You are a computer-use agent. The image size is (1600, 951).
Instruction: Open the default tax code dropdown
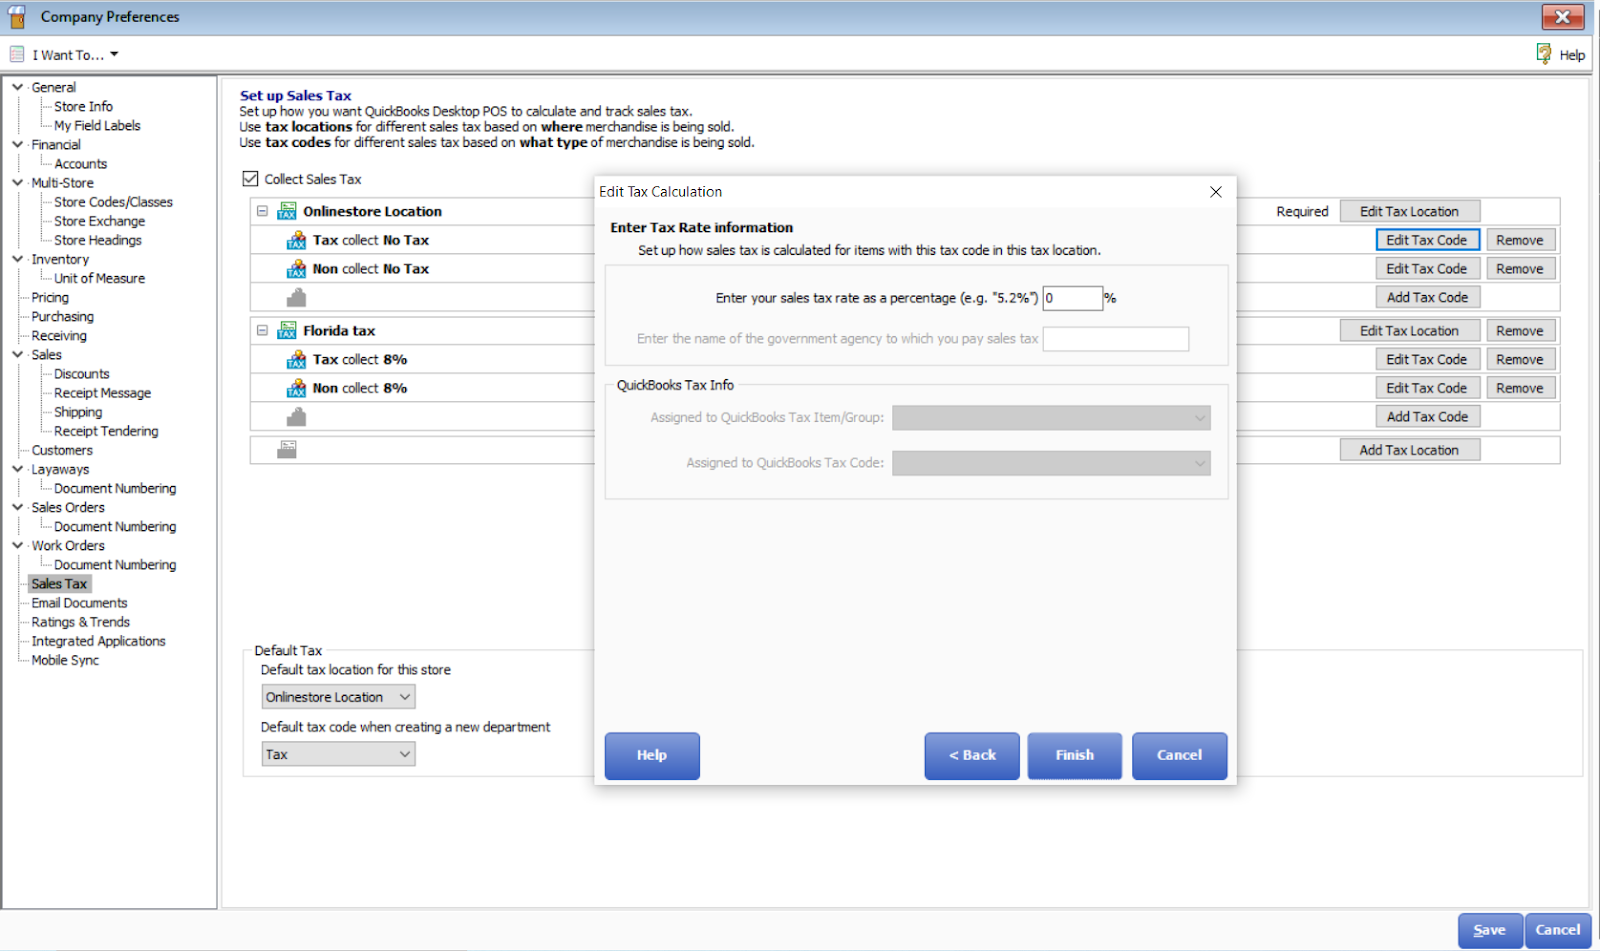[338, 754]
